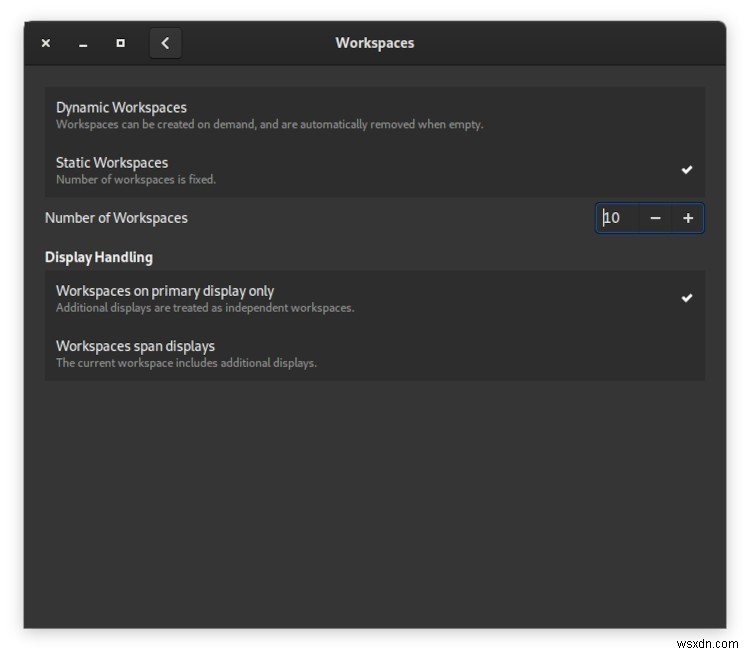
Task: Click the Workspaces title in header
Action: click(x=375, y=43)
